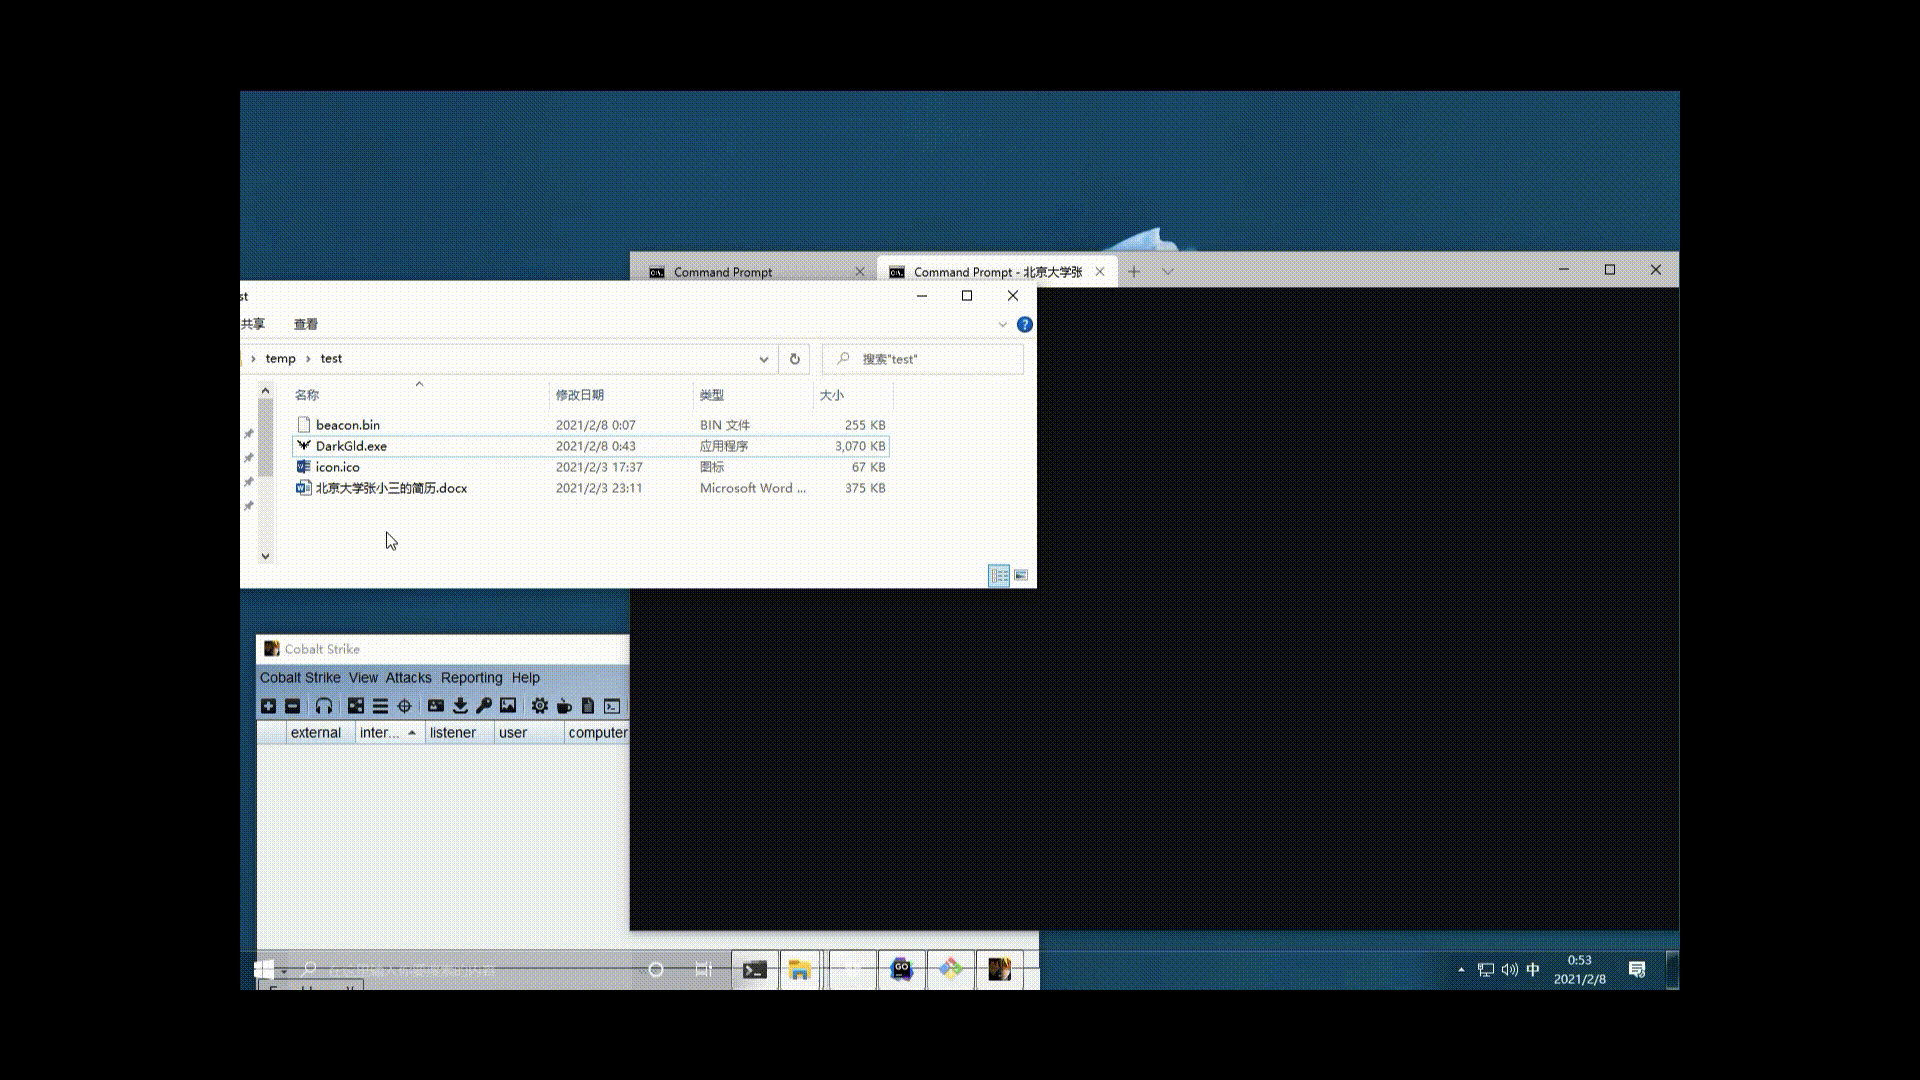Select the DarkGld.exe file
The width and height of the screenshot is (1920, 1080).
click(x=351, y=446)
